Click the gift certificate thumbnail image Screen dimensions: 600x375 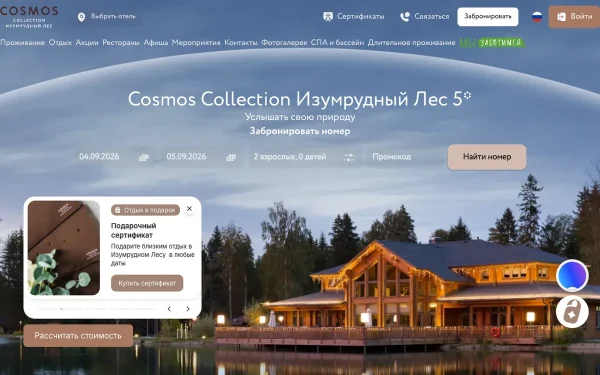64,248
